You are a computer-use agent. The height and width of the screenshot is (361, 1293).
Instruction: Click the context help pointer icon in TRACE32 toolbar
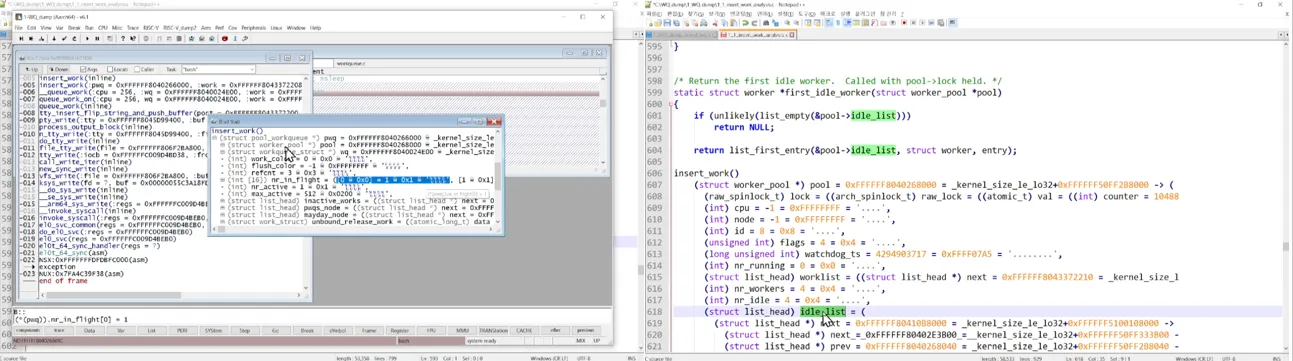click(133, 39)
